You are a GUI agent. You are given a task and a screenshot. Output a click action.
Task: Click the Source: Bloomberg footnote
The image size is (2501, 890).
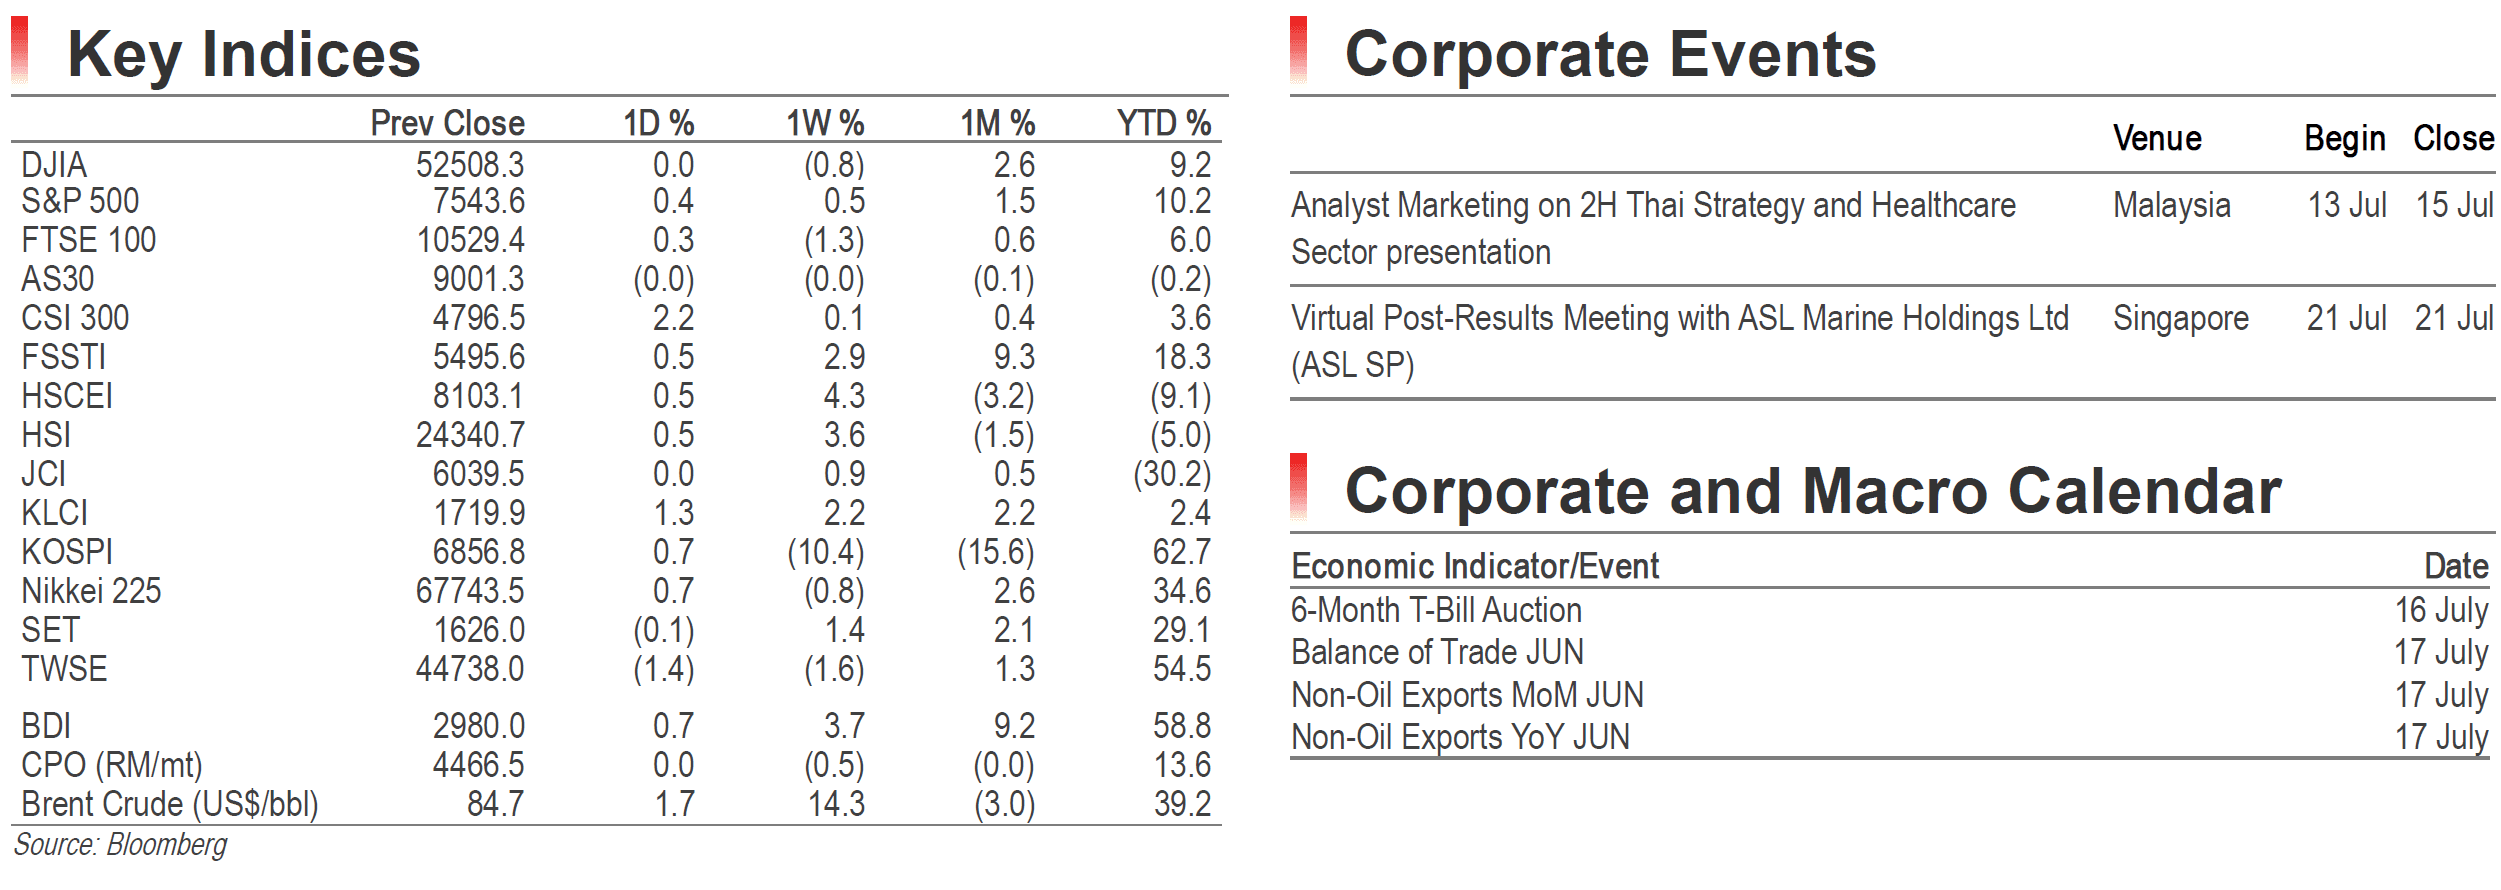[x=121, y=845]
